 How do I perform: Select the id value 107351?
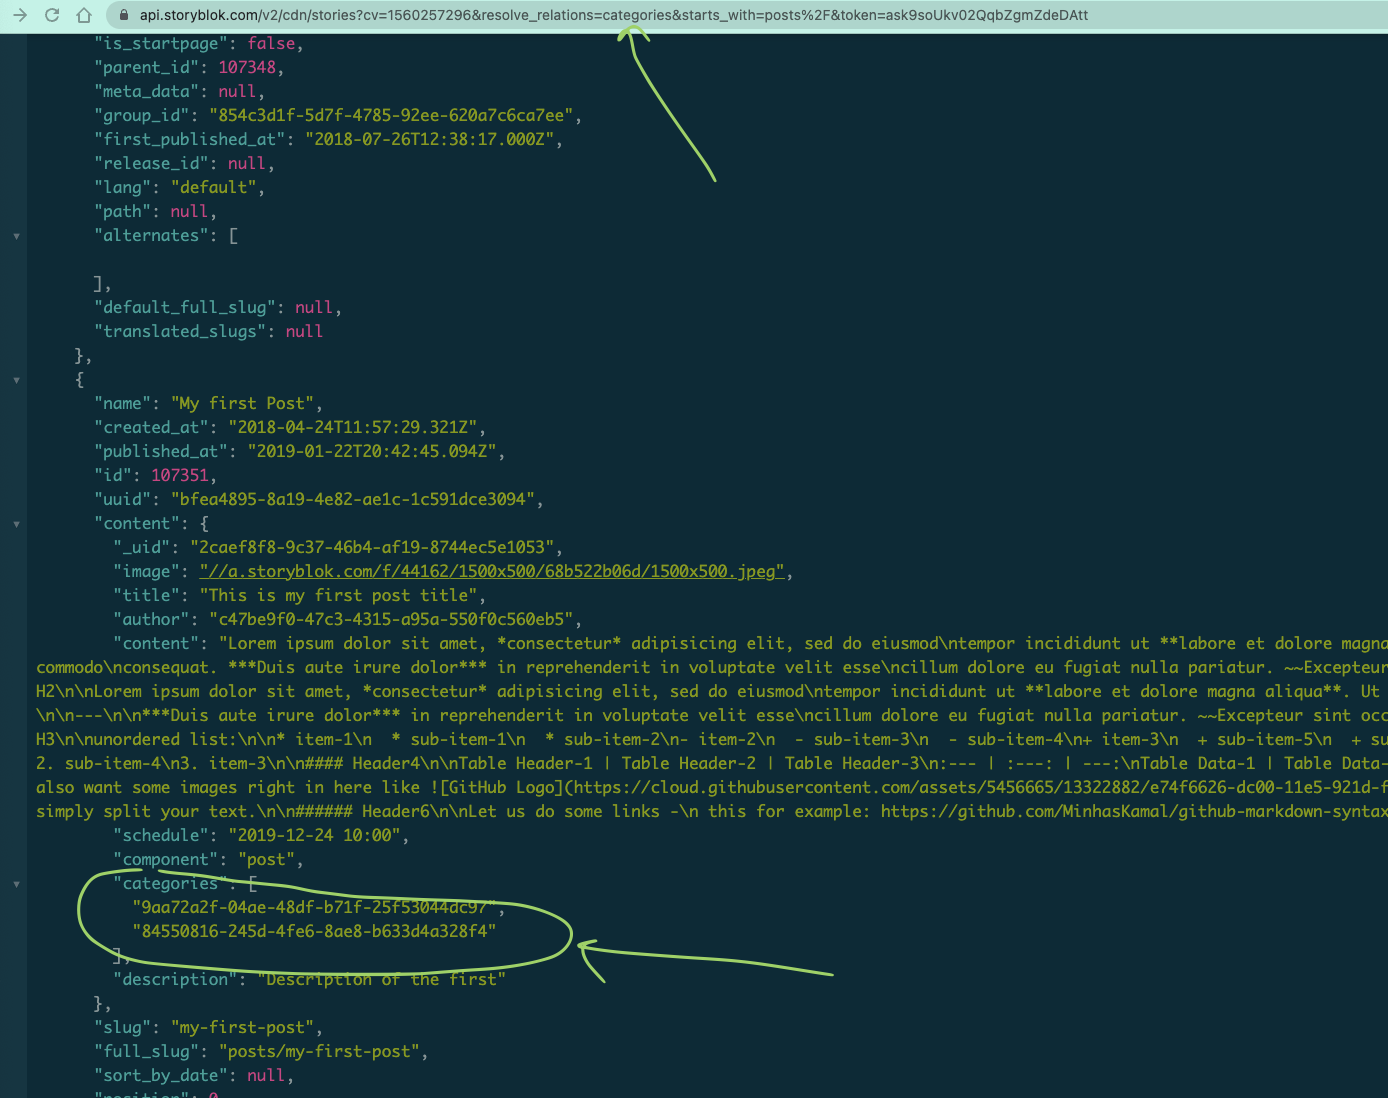[x=180, y=475]
